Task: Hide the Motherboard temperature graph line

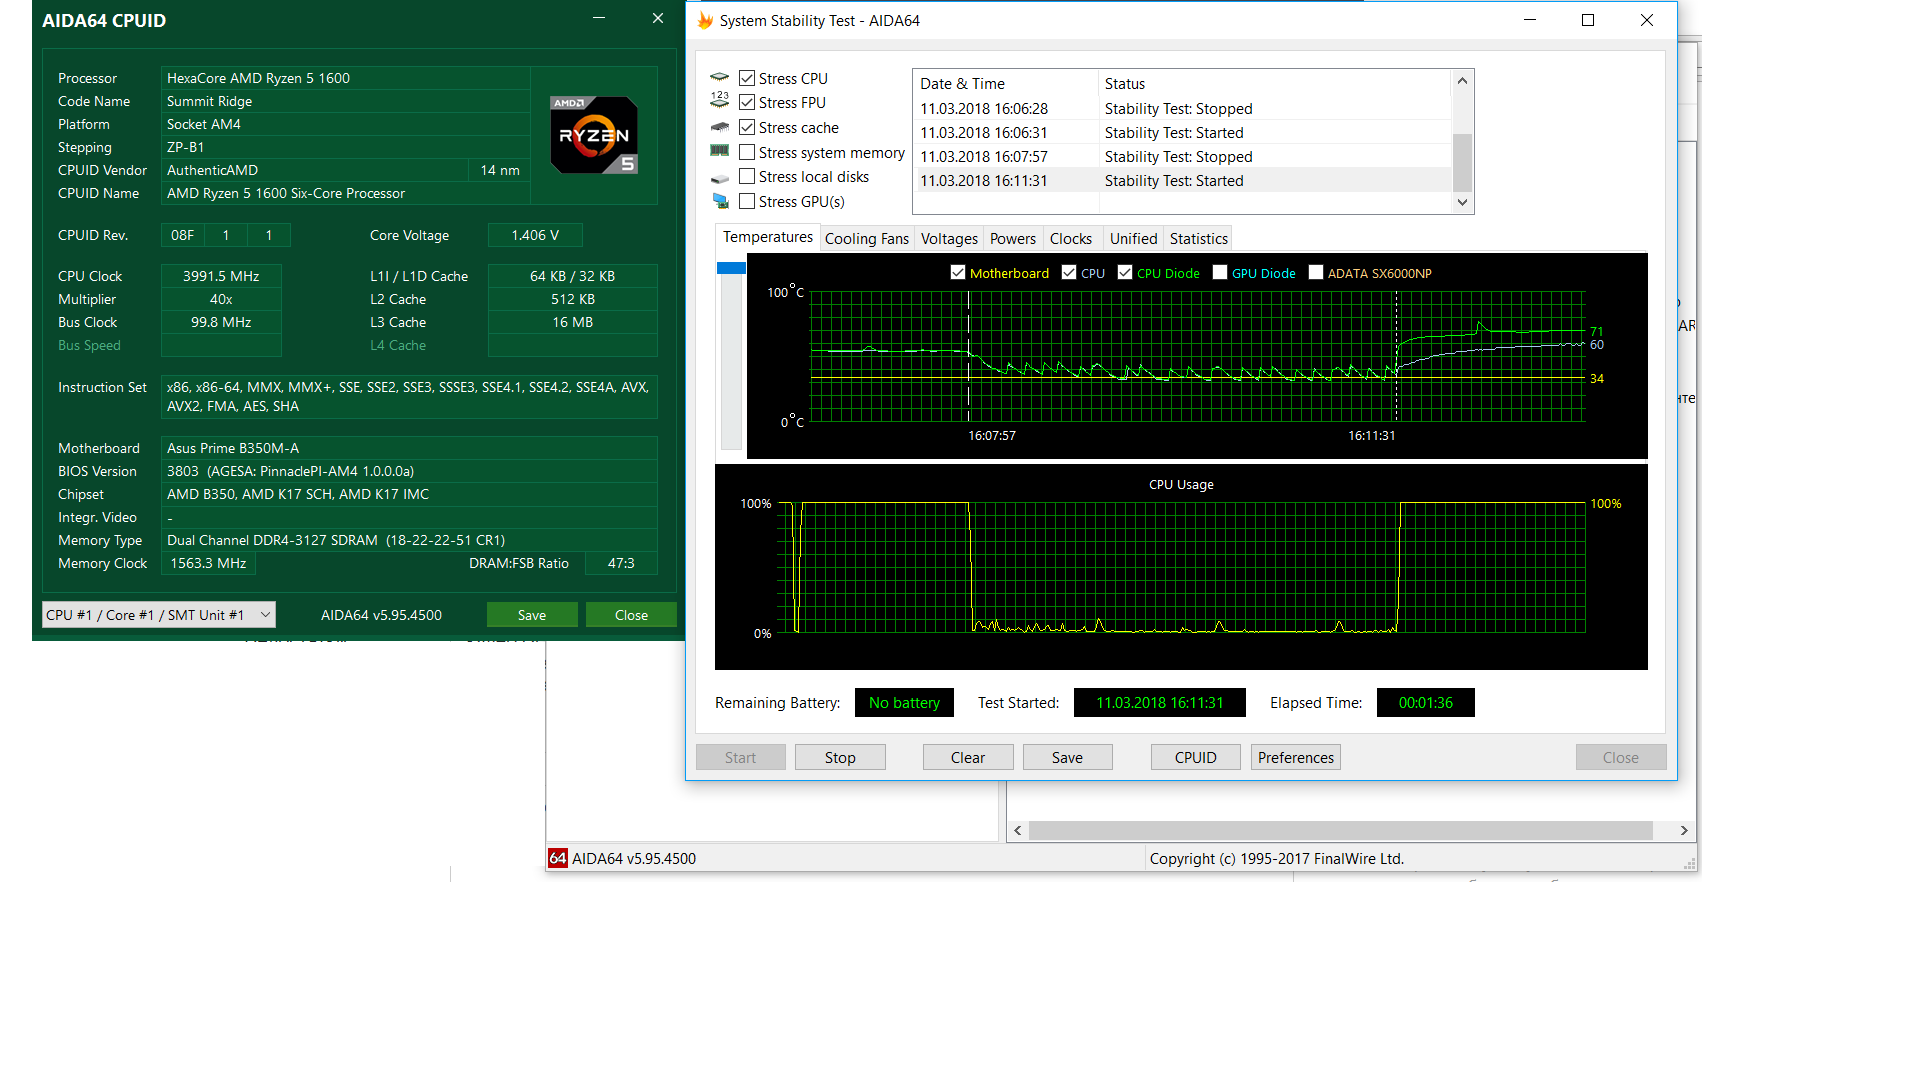Action: click(958, 272)
